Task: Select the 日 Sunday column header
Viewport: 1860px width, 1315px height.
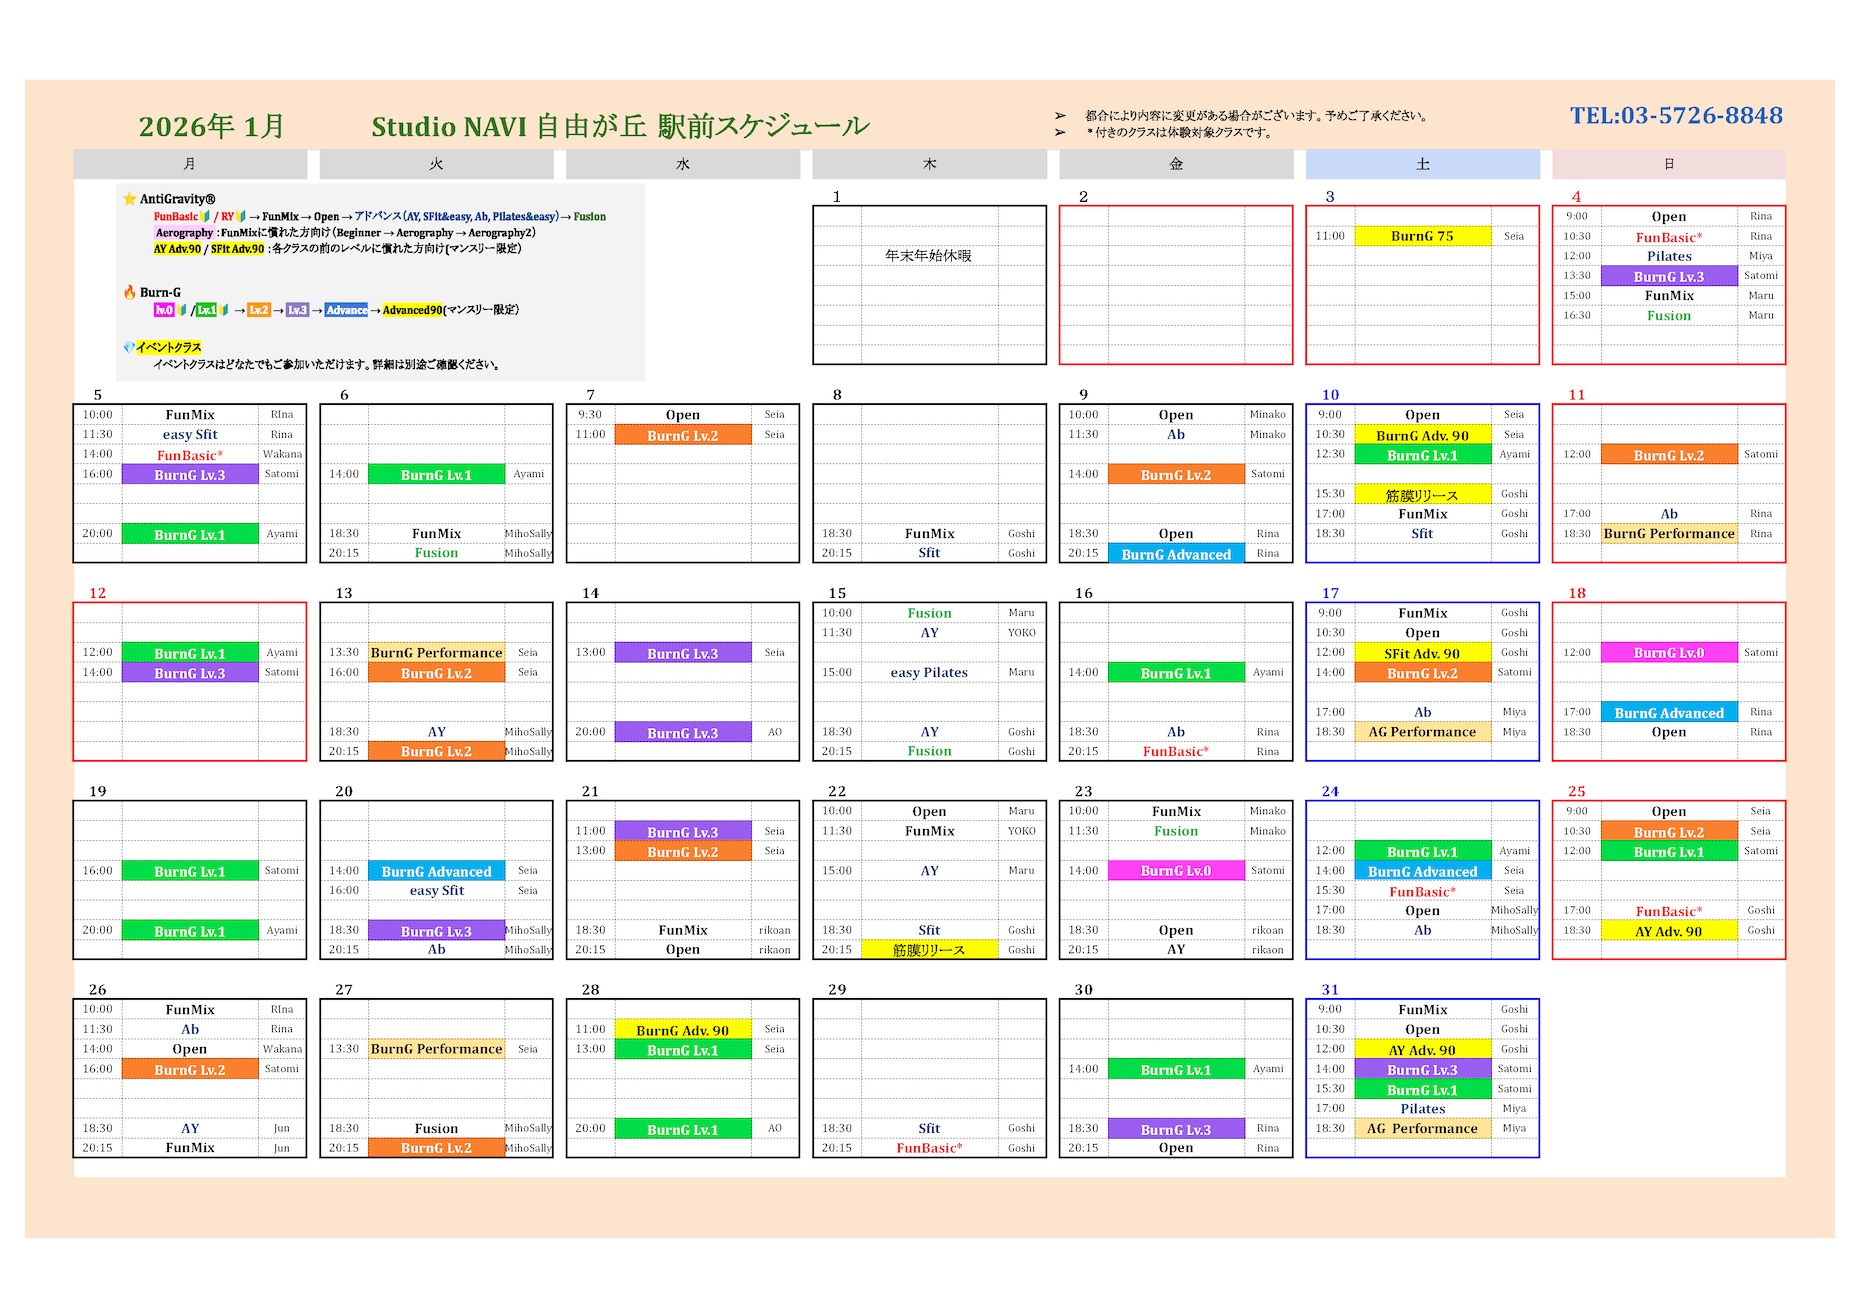Action: pos(1668,164)
